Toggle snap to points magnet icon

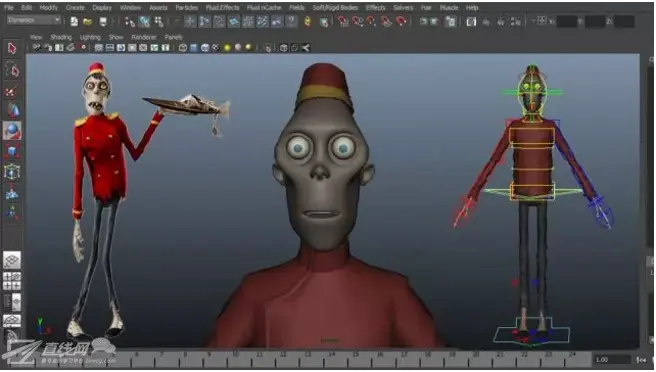point(371,21)
